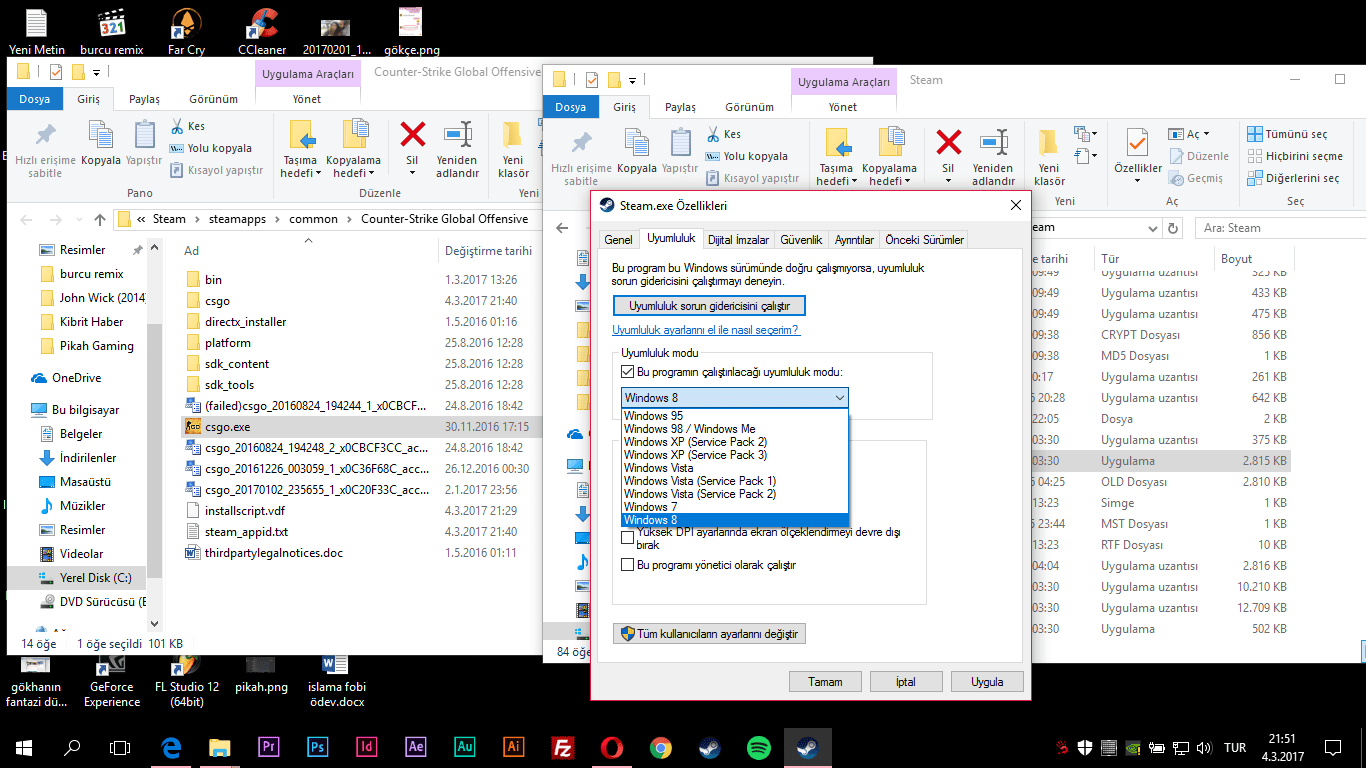Enable Yüksek DPI scaling override checkbox
1368x768 pixels.
(627, 538)
